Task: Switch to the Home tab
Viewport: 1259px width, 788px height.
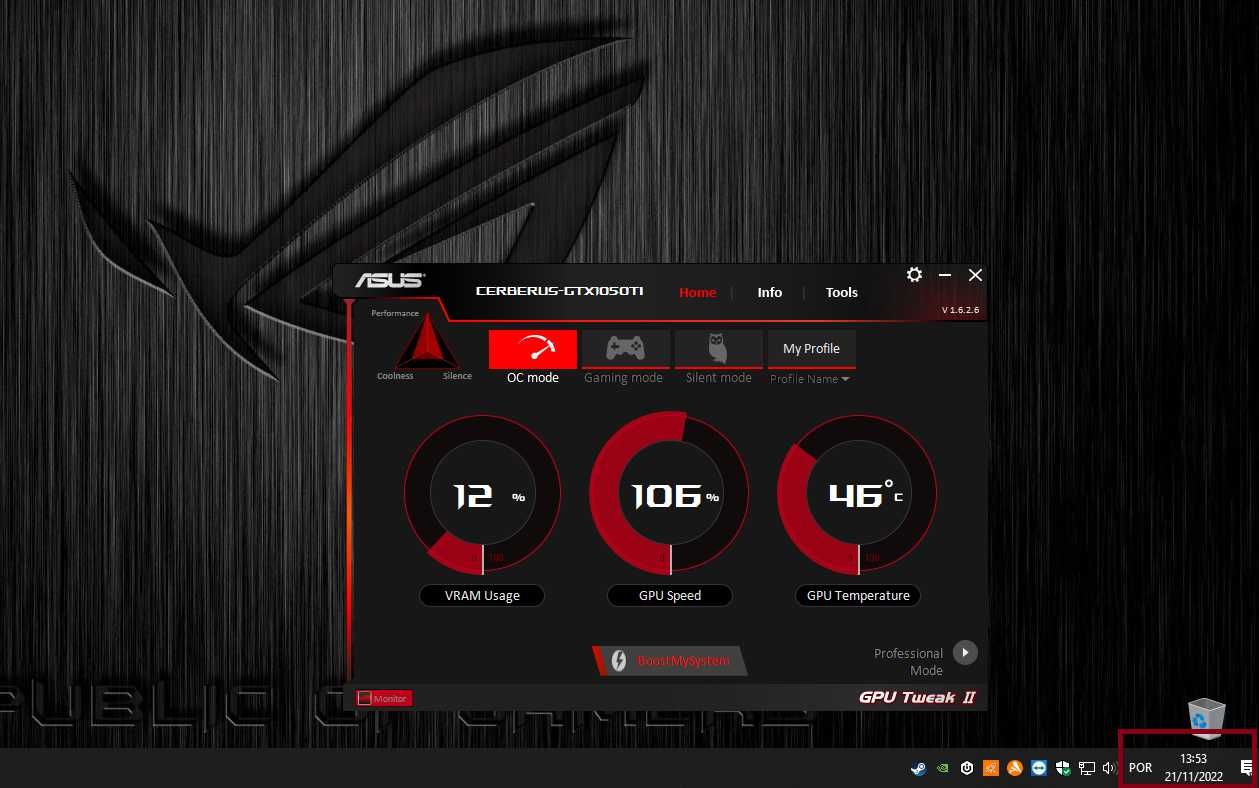Action: [698, 292]
